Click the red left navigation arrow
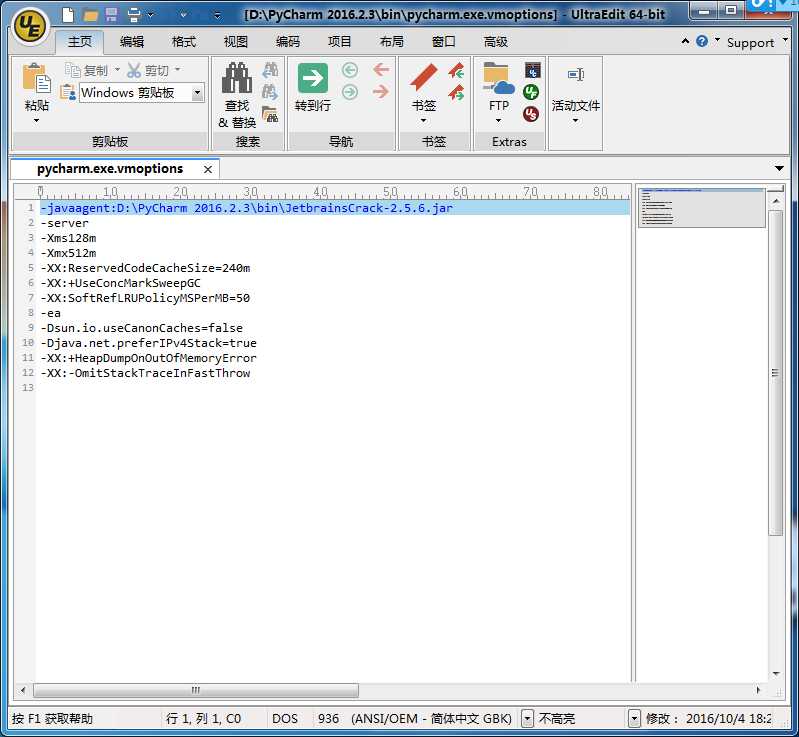The width and height of the screenshot is (799, 737). (381, 69)
